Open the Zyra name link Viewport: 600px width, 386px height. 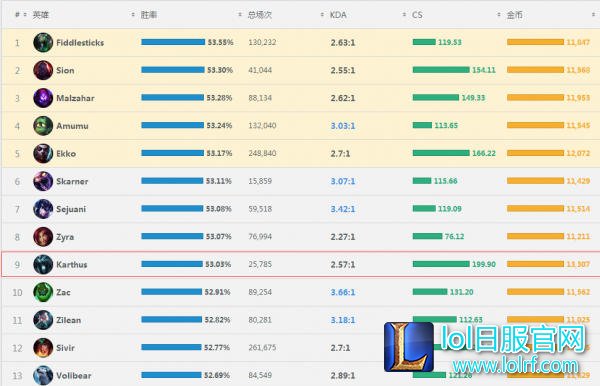[x=65, y=237]
